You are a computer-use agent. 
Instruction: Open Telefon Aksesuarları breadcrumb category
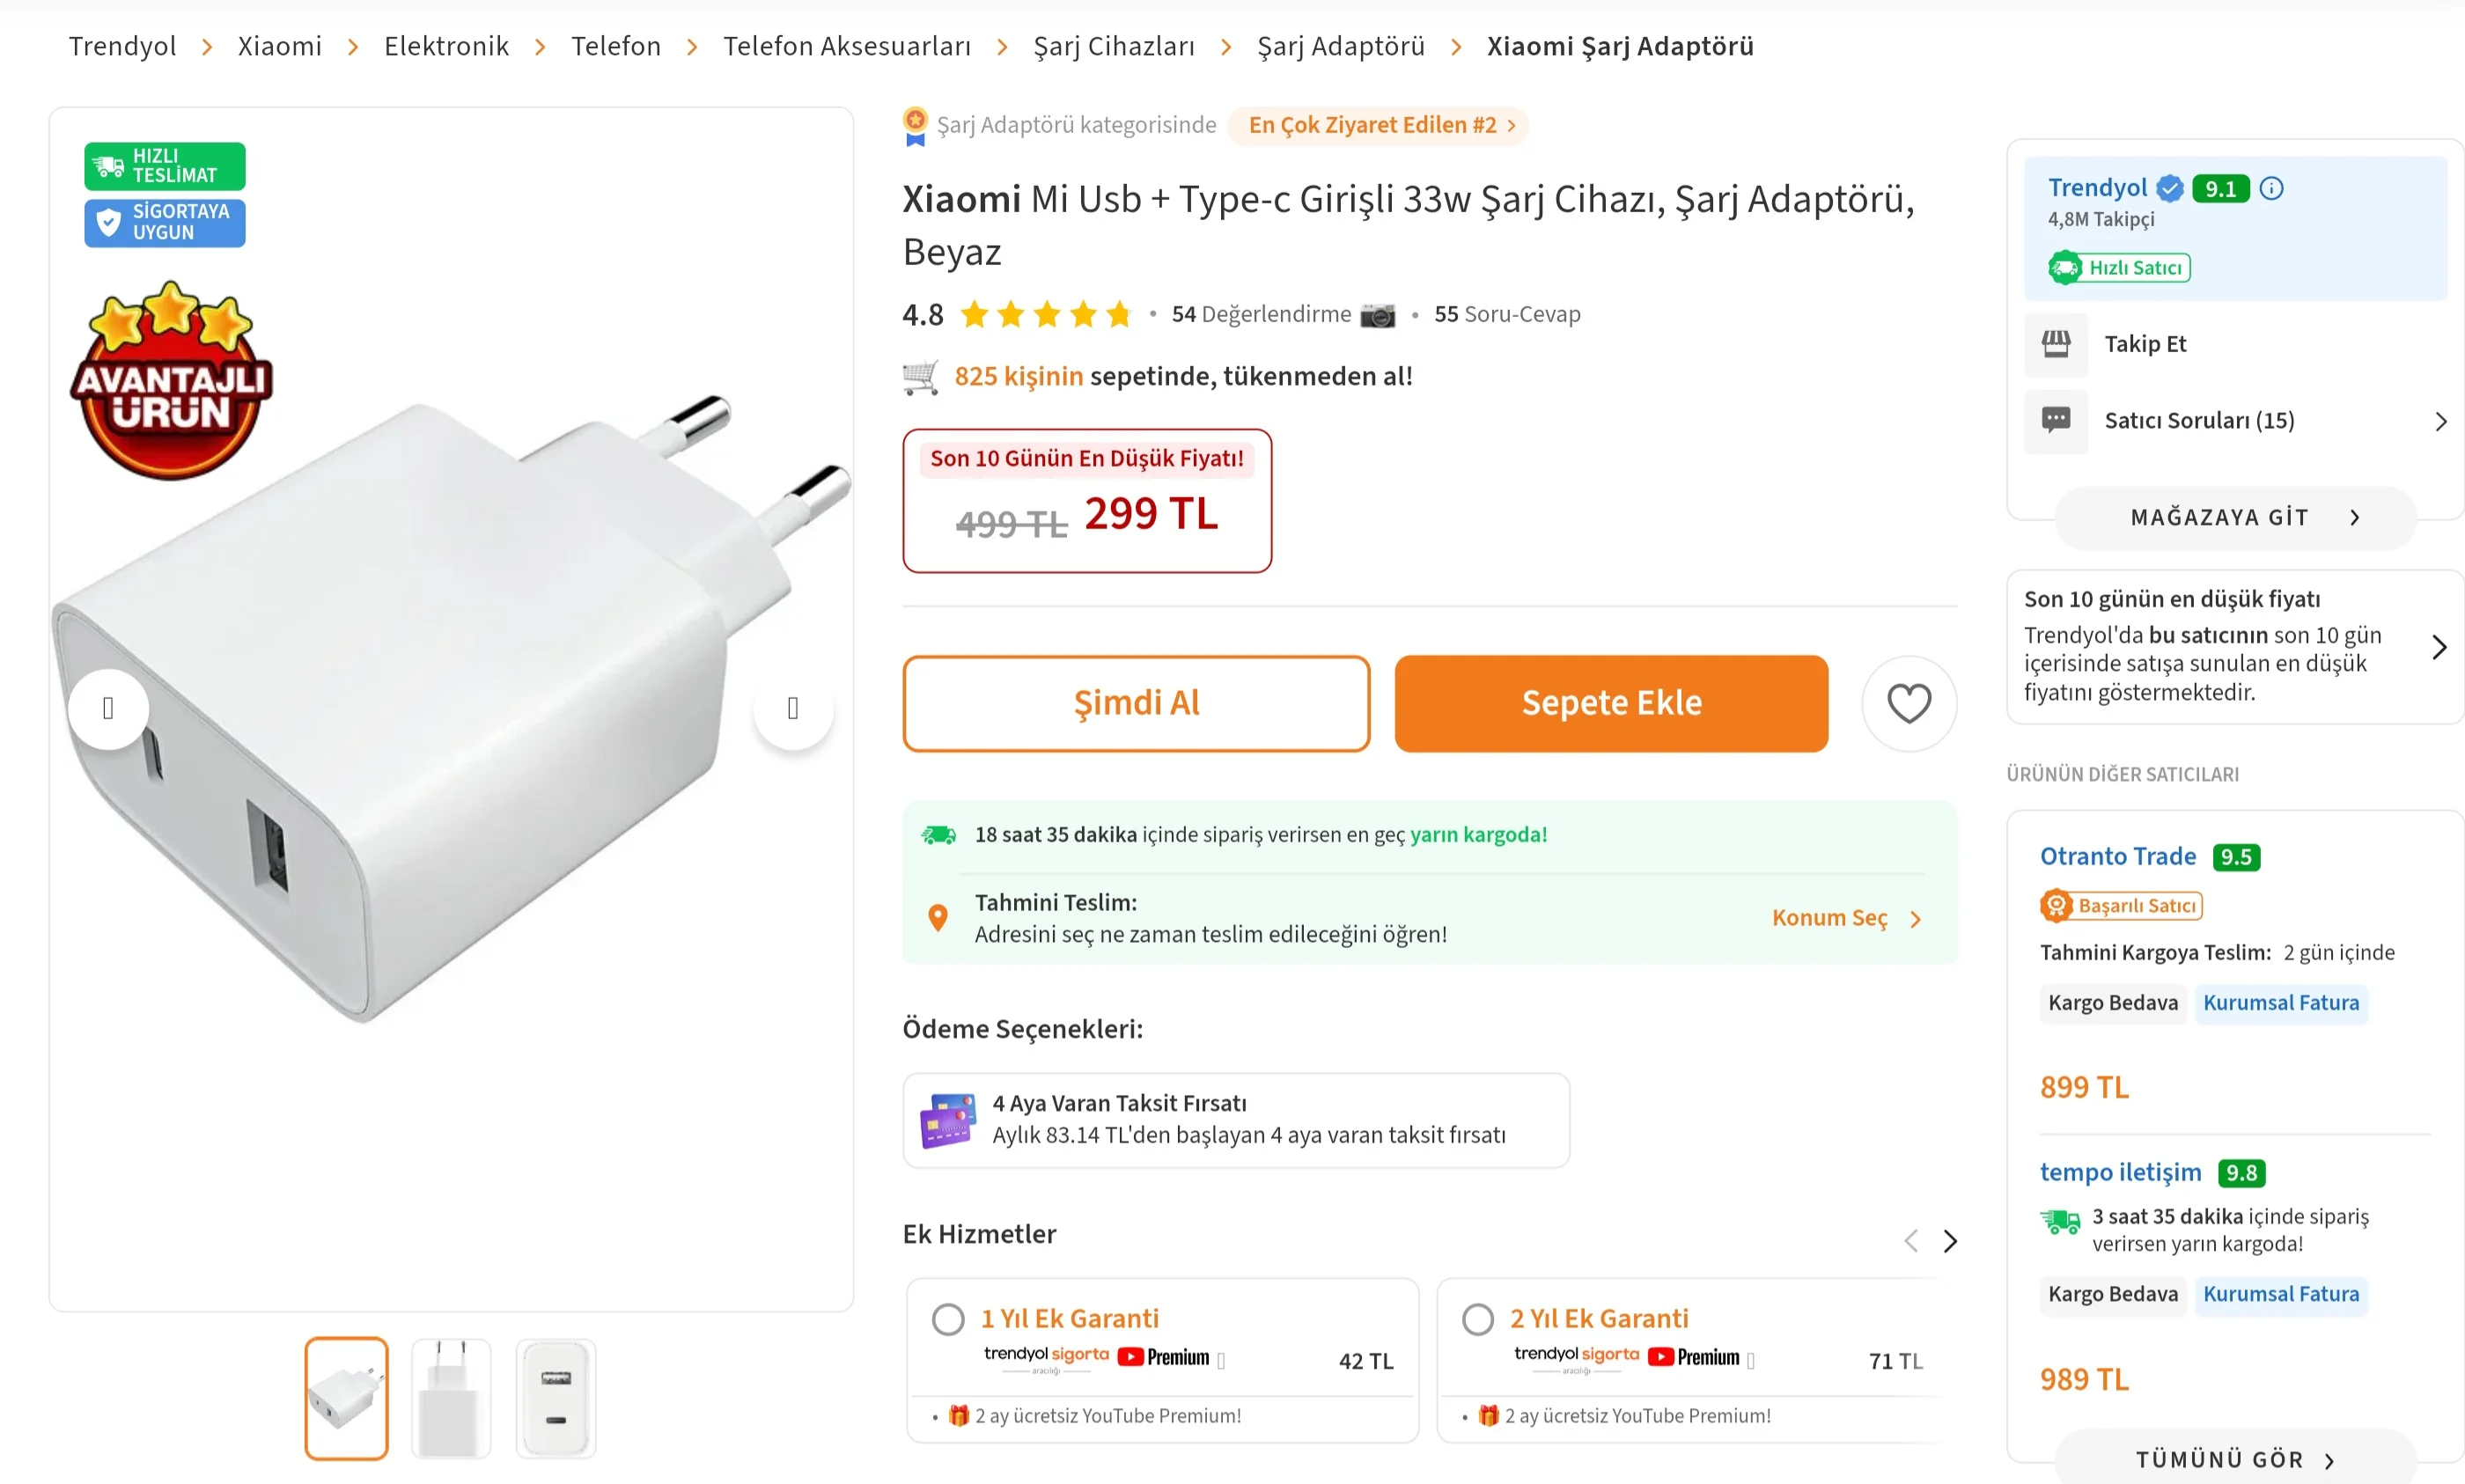point(846,46)
